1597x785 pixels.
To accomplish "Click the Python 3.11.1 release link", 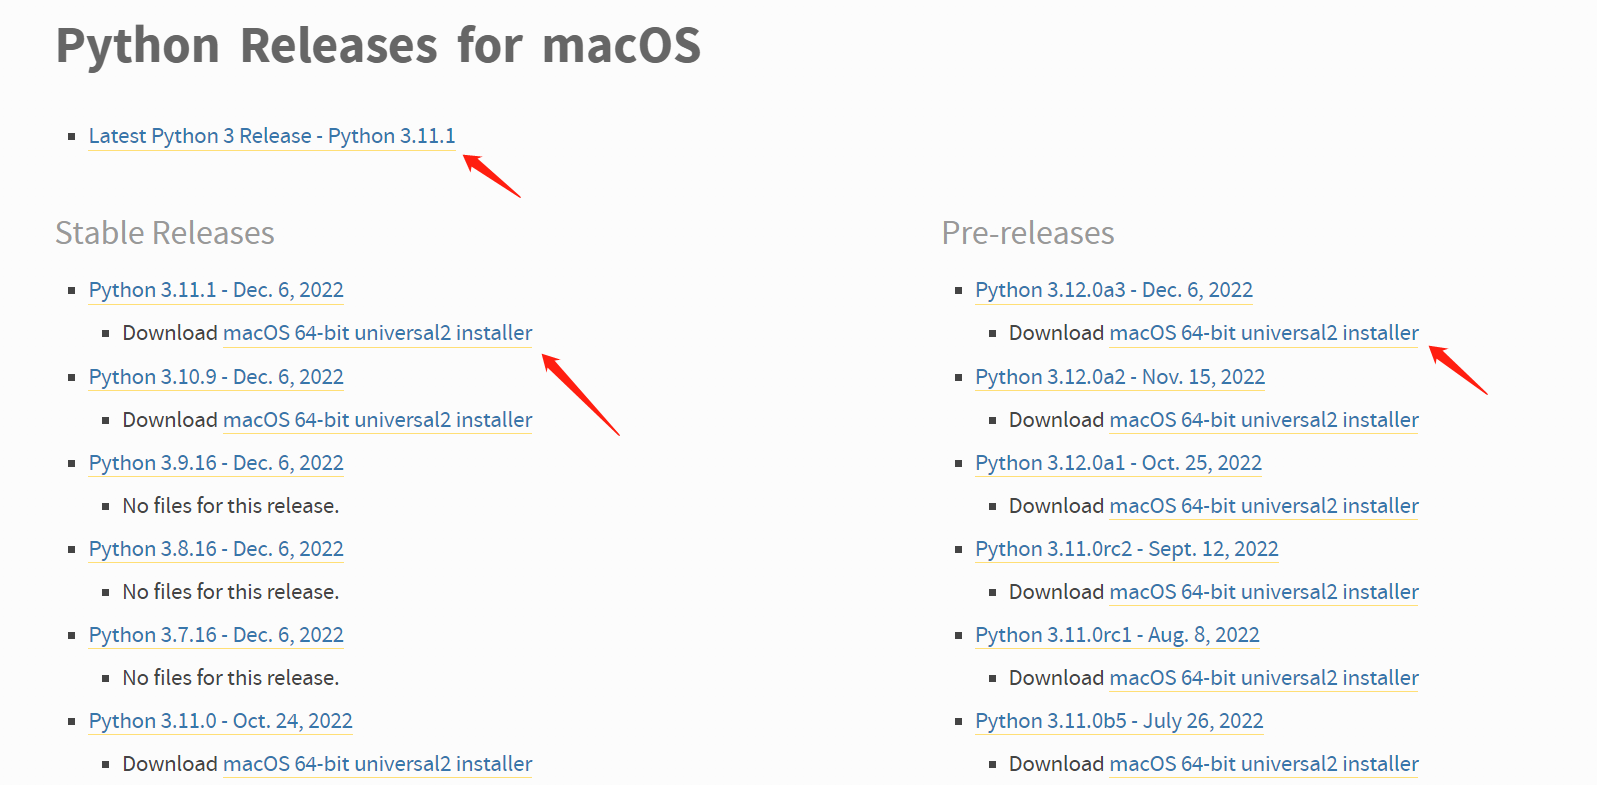I will coord(216,290).
